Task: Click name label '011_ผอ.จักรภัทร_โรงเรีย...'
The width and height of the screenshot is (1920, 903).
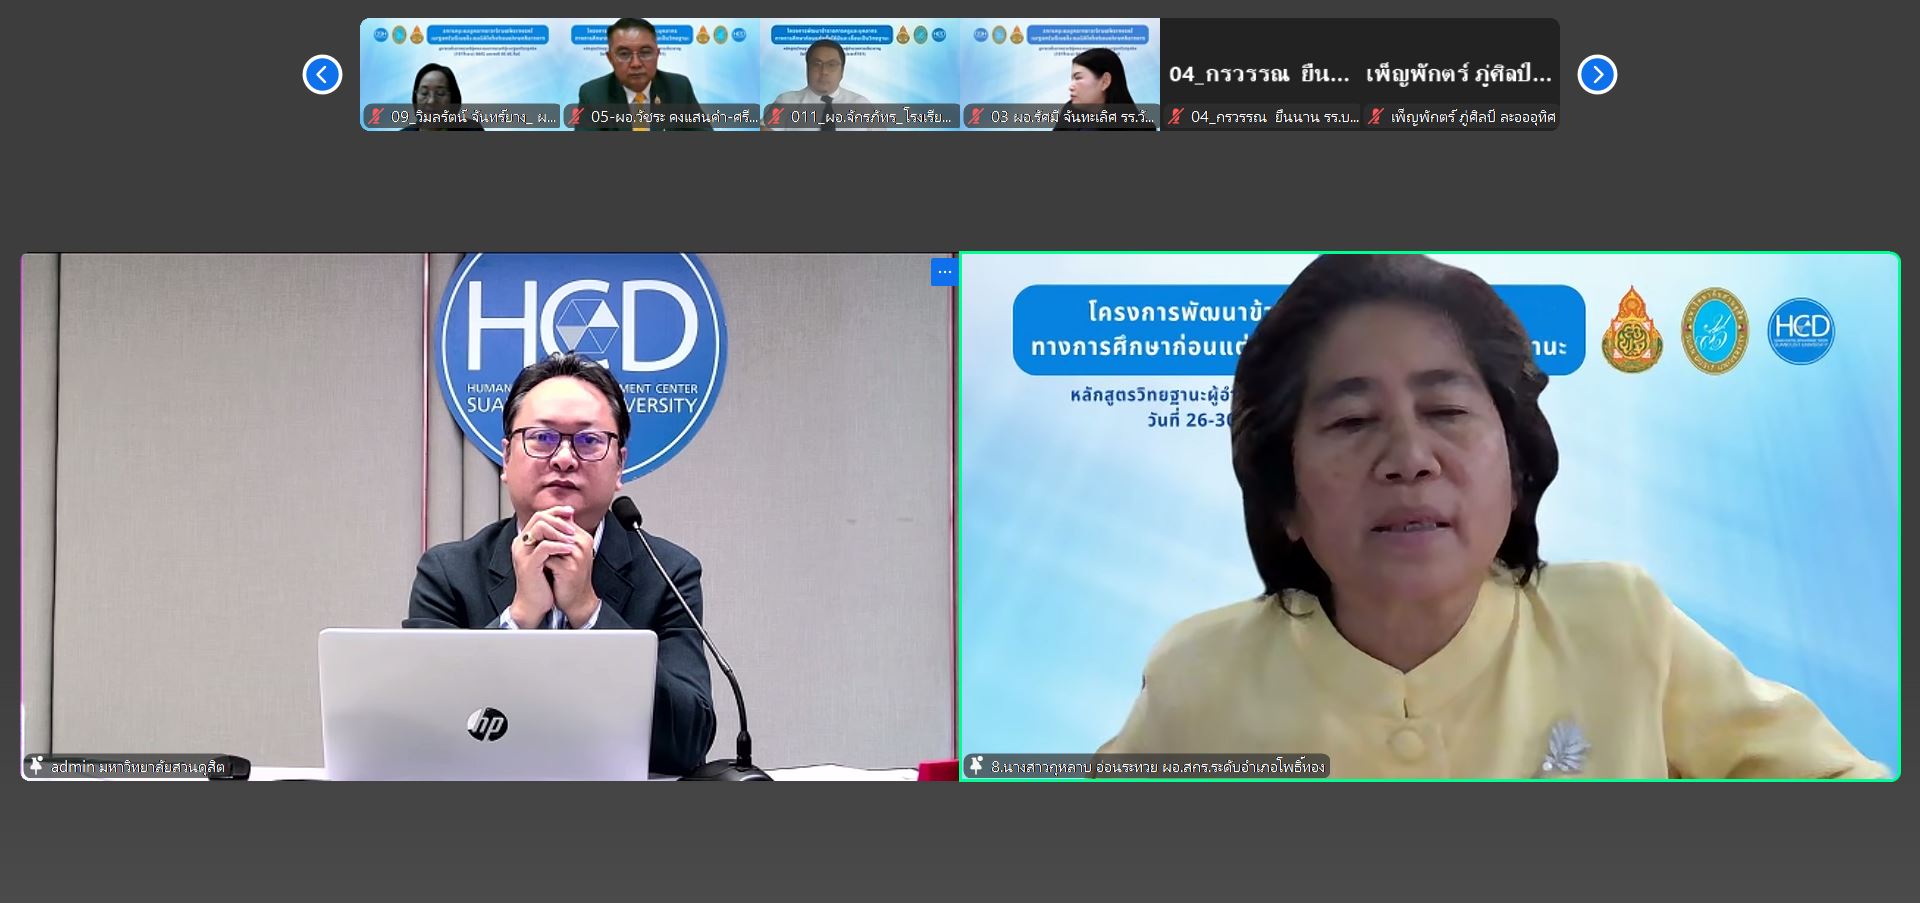Action: click(x=871, y=117)
